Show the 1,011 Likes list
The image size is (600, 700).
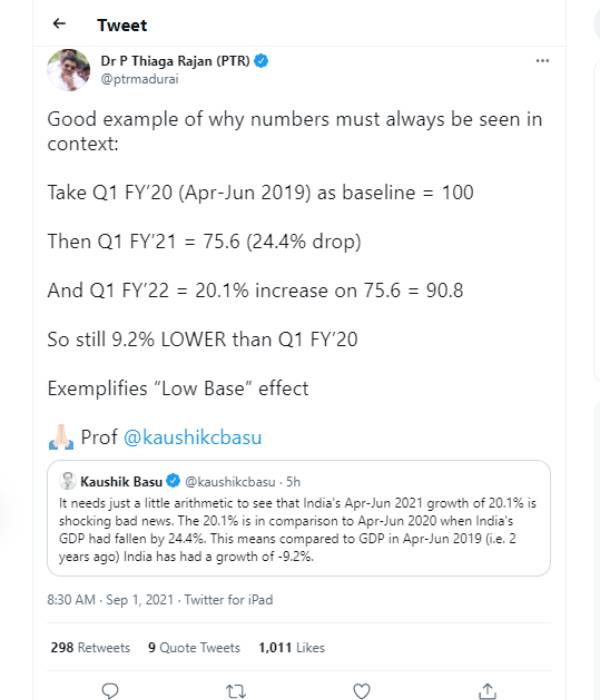tap(291, 648)
